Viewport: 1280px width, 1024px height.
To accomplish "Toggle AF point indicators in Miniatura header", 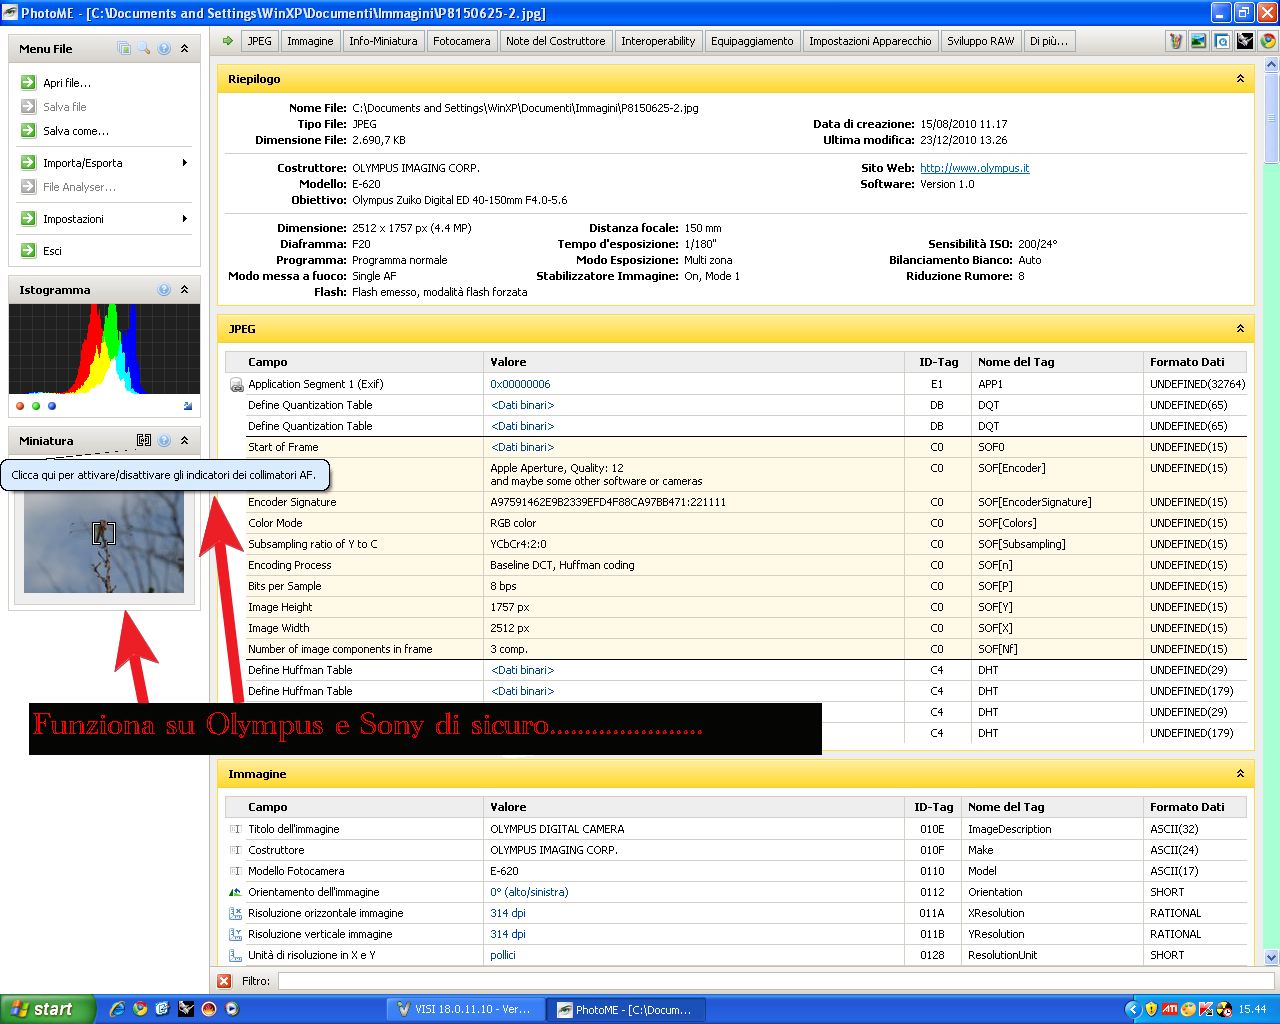I will [x=144, y=440].
